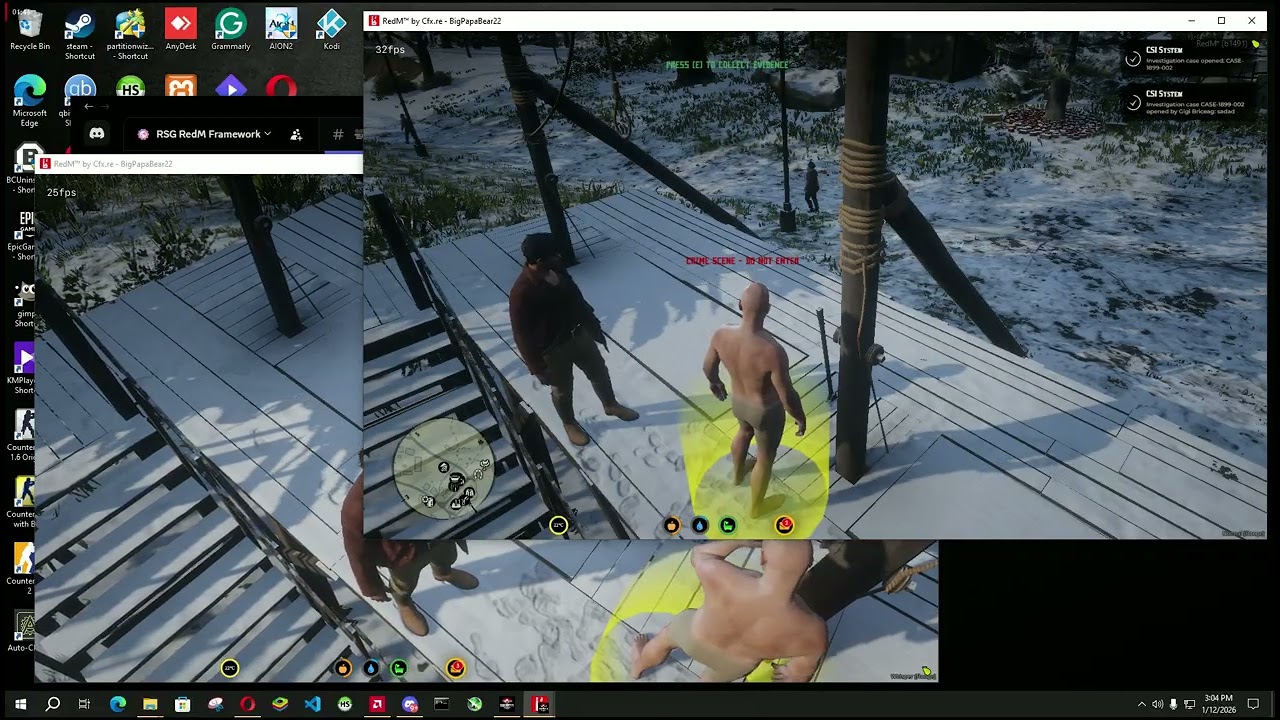Open the Recycle Bin desktop icon
Screen dimensions: 1280x720
coord(30,30)
